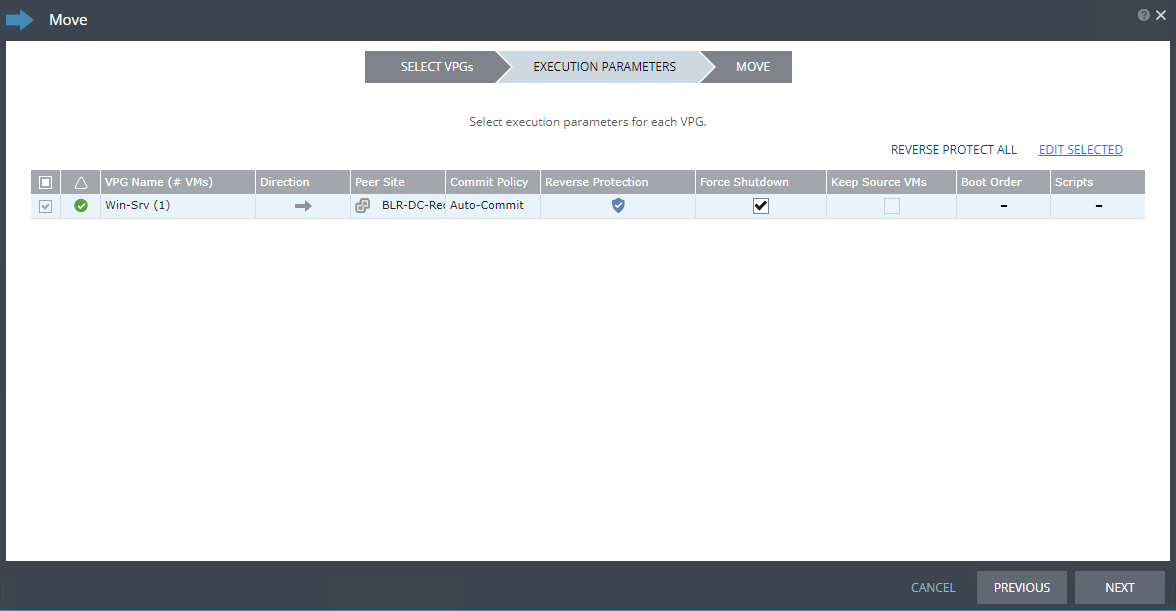Image resolution: width=1176 pixels, height=611 pixels.
Task: Click the green status check icon for Win-Srv
Action: click(81, 205)
